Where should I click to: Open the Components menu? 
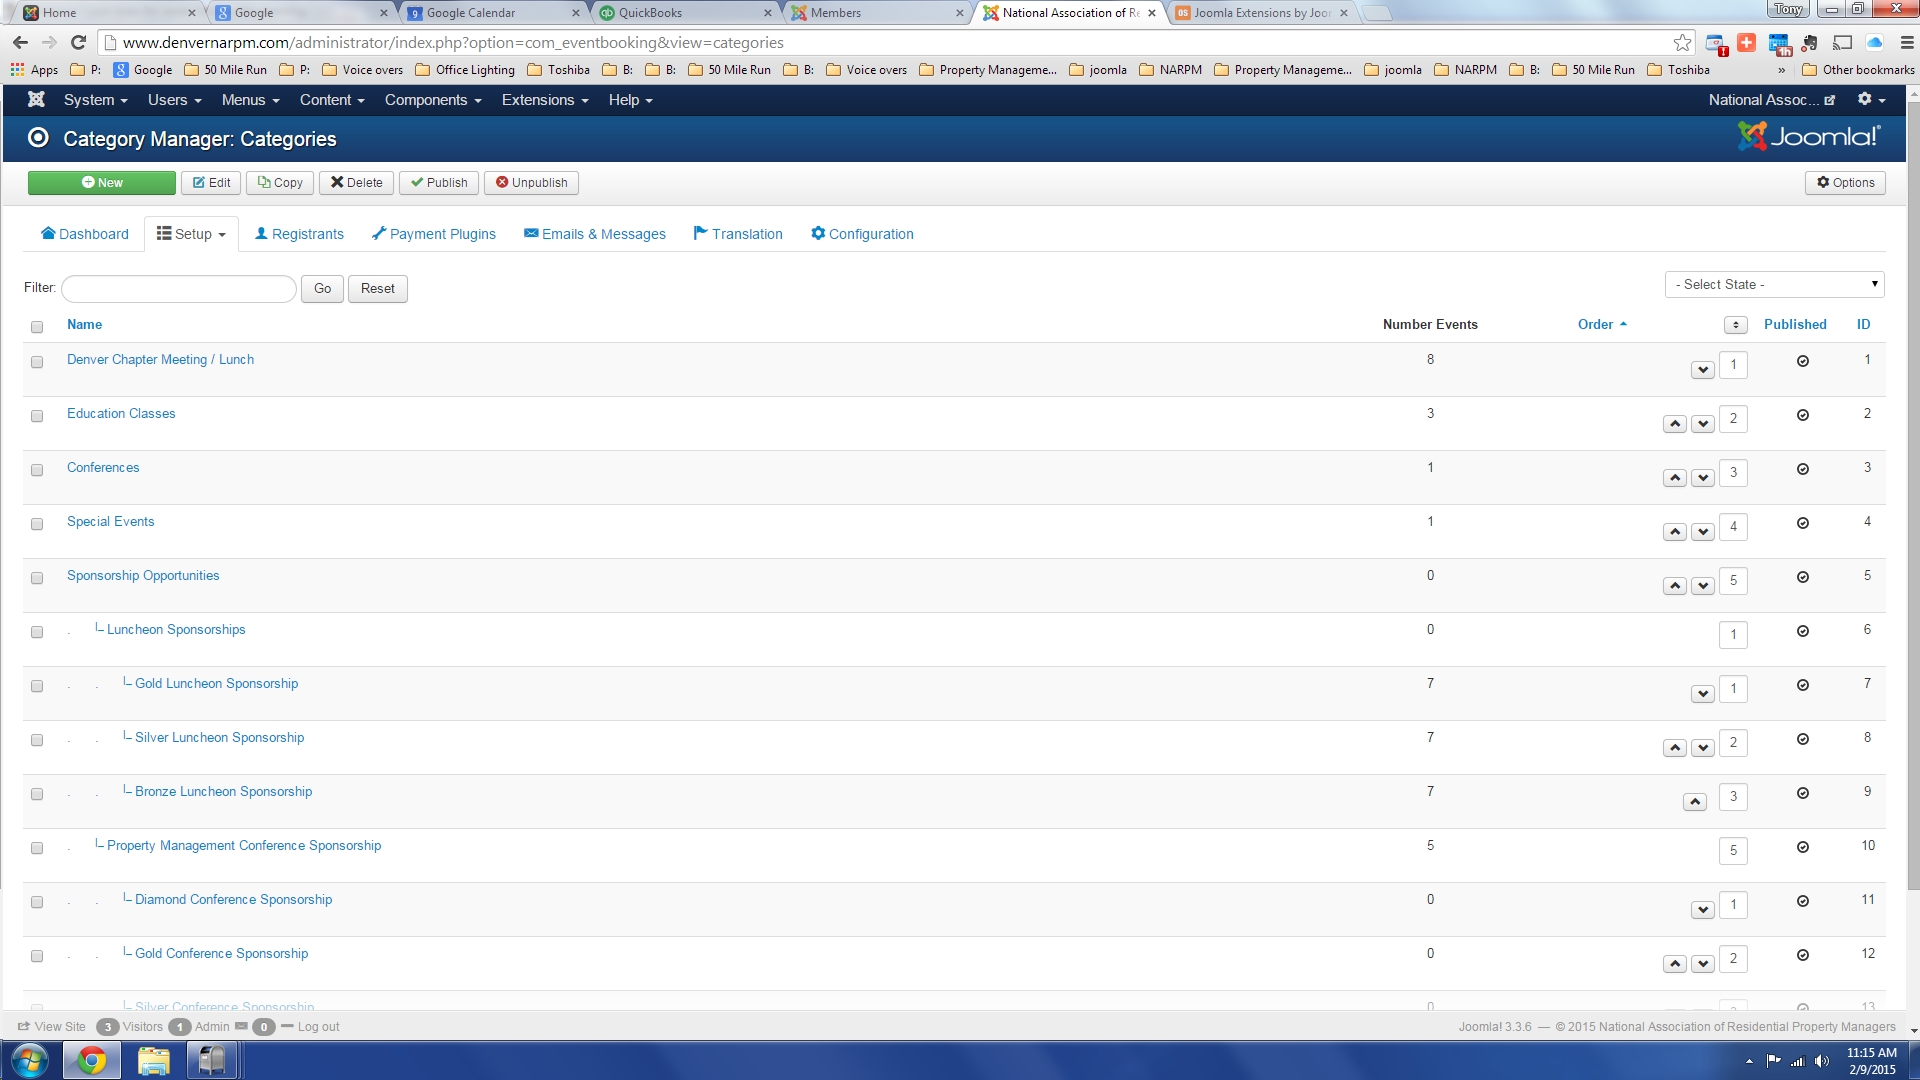[x=432, y=100]
